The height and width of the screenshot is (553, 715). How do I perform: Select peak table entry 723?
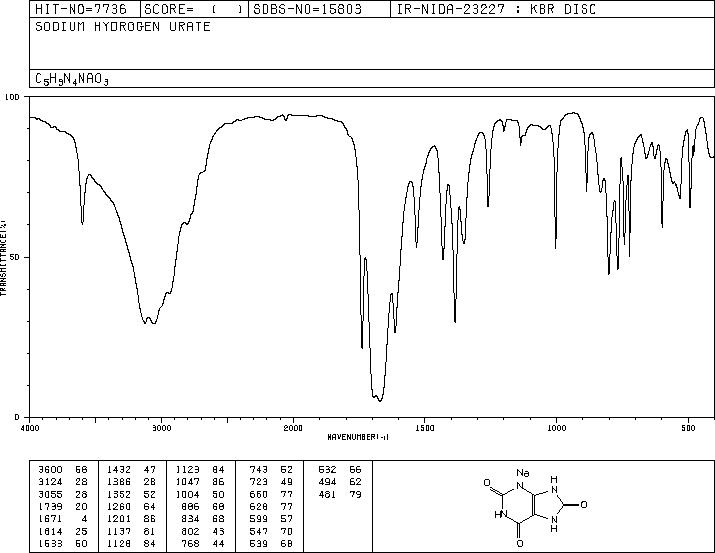point(259,482)
